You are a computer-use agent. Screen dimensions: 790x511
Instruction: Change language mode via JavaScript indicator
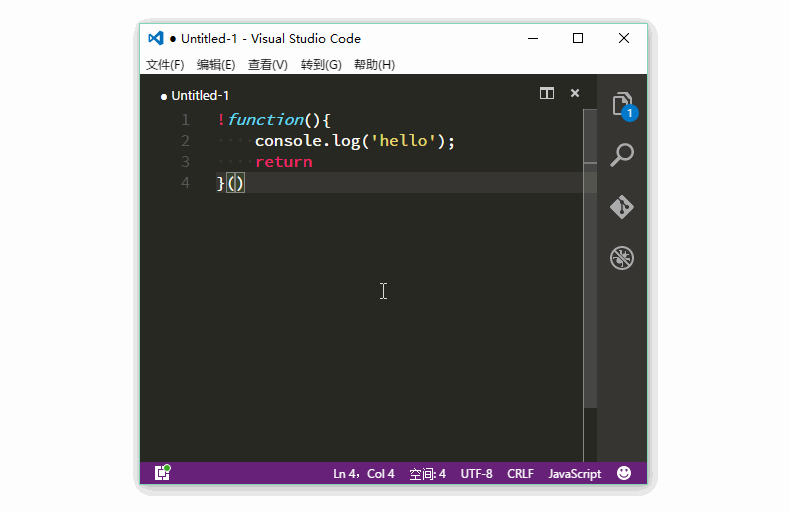(x=574, y=474)
